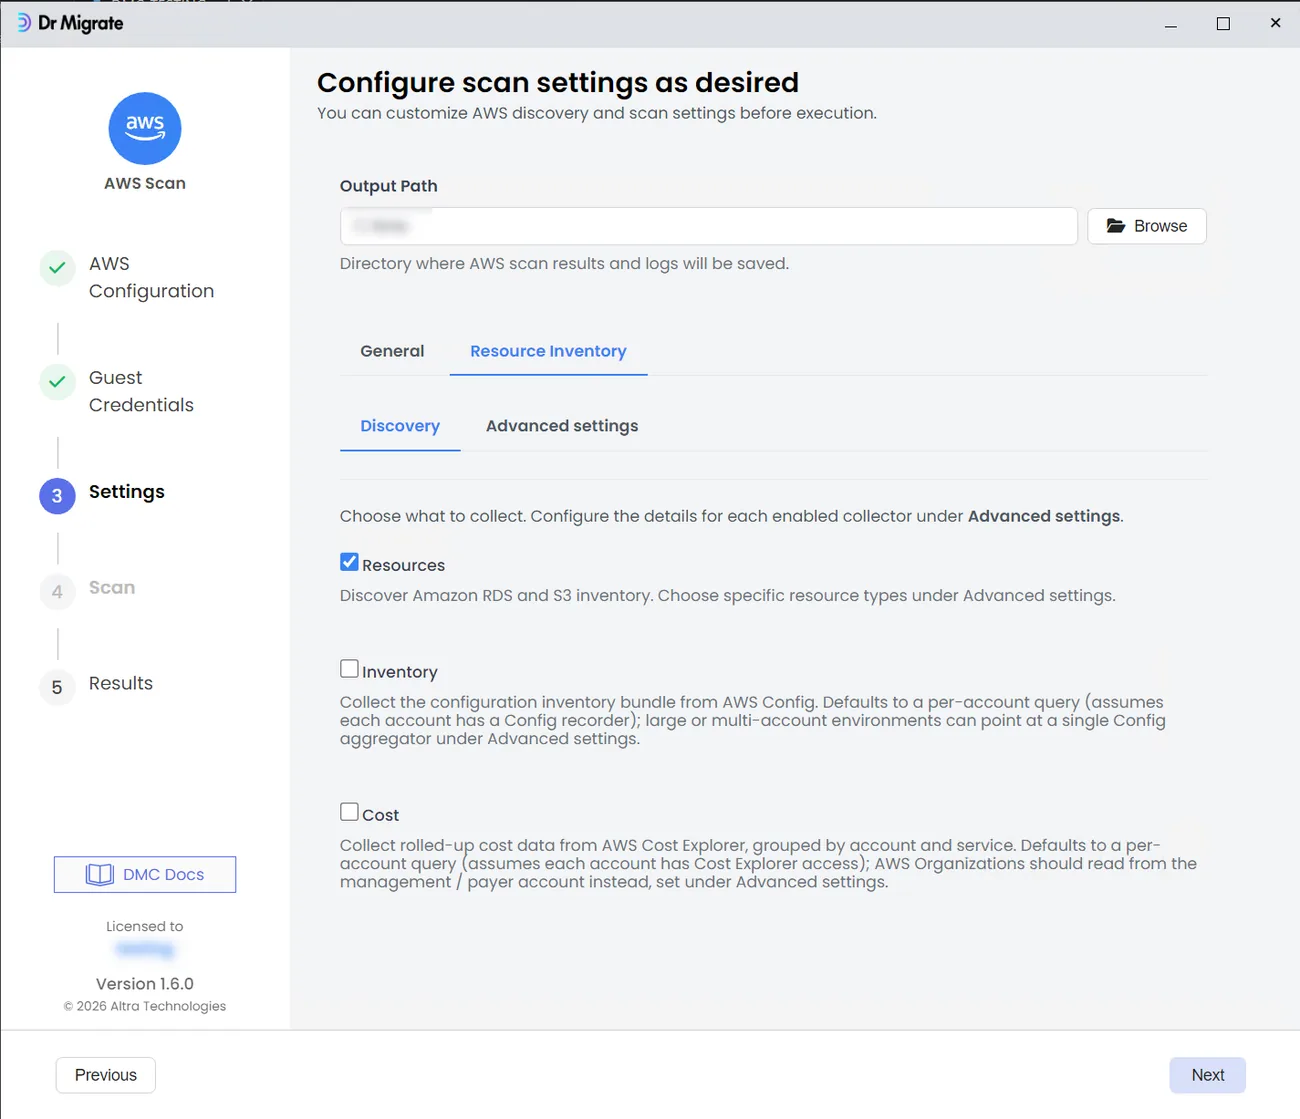Click the book icon beside DMC Docs
1300x1119 pixels.
(x=100, y=875)
